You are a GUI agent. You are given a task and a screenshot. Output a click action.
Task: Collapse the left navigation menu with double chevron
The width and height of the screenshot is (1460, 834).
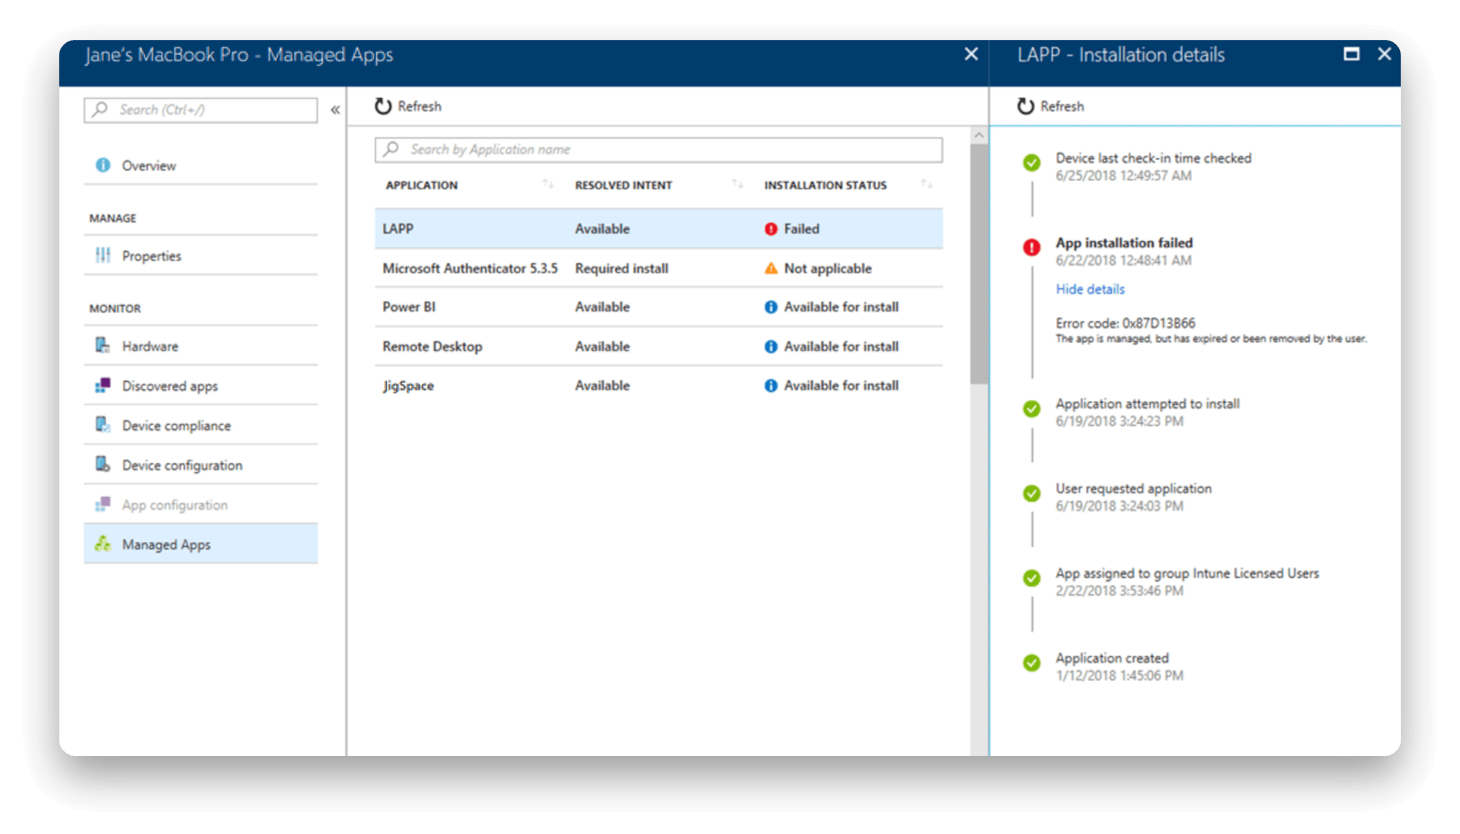336,110
